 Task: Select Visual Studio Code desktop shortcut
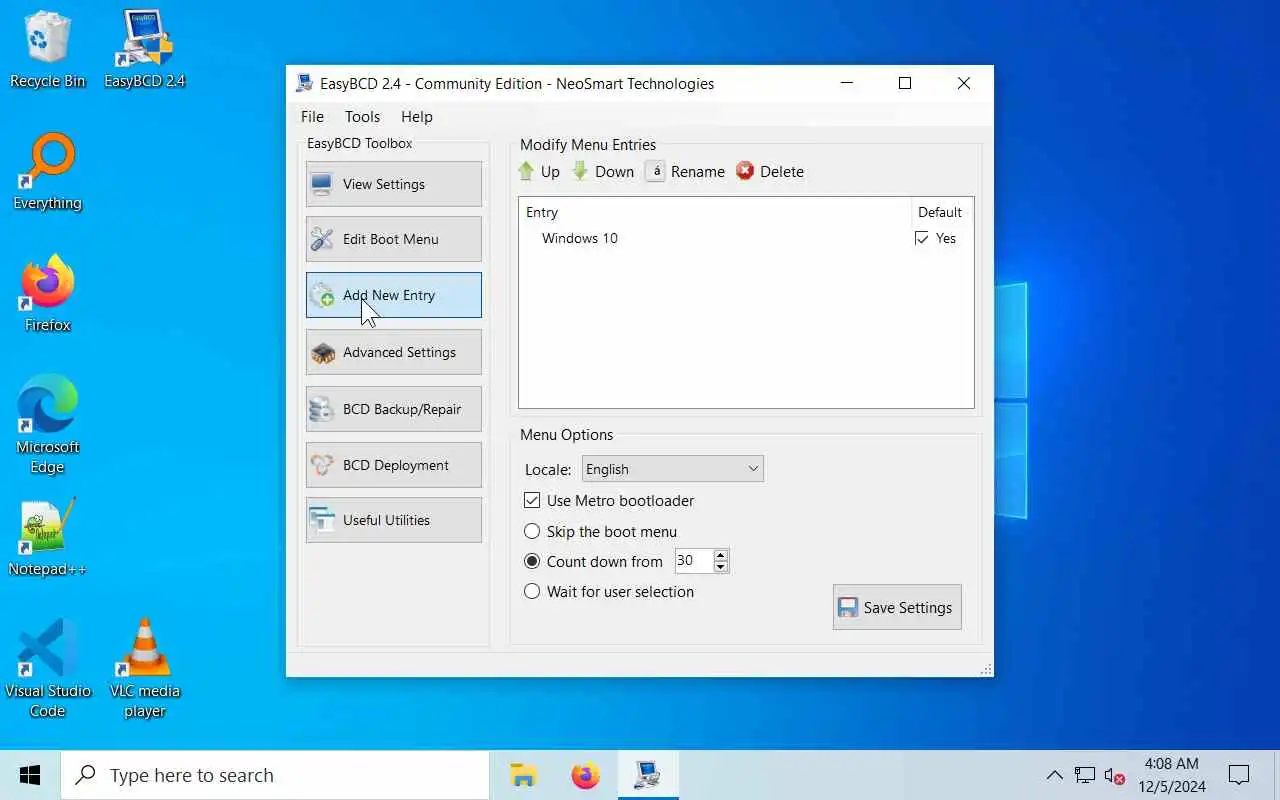[47, 668]
